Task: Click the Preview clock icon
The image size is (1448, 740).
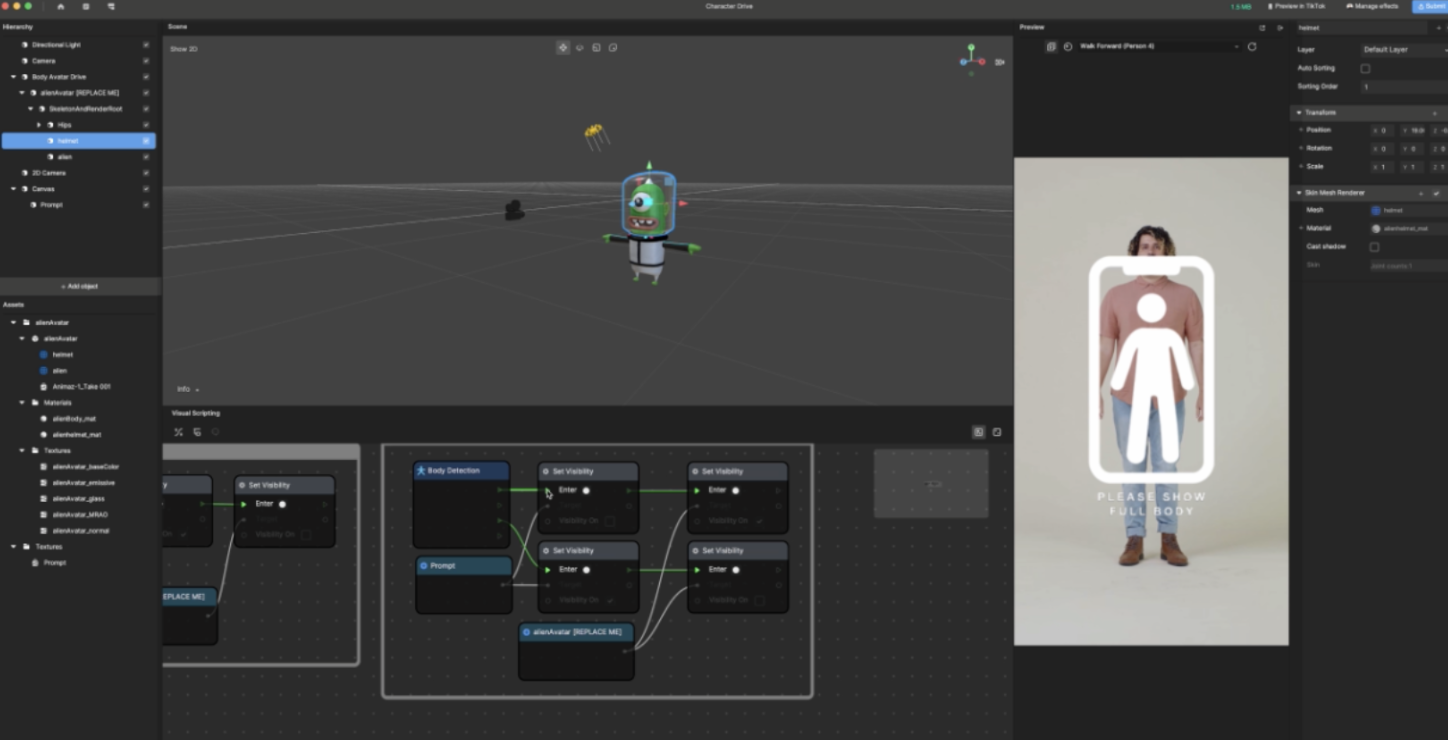Action: point(1068,46)
